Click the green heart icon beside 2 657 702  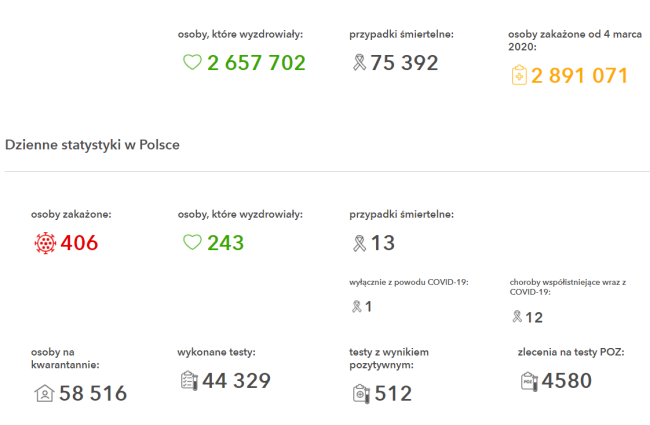click(192, 63)
